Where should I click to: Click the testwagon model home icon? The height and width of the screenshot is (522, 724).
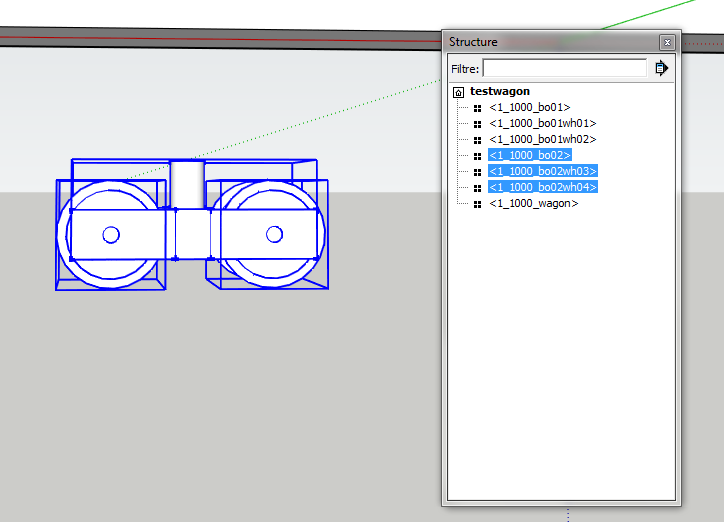[x=458, y=92]
